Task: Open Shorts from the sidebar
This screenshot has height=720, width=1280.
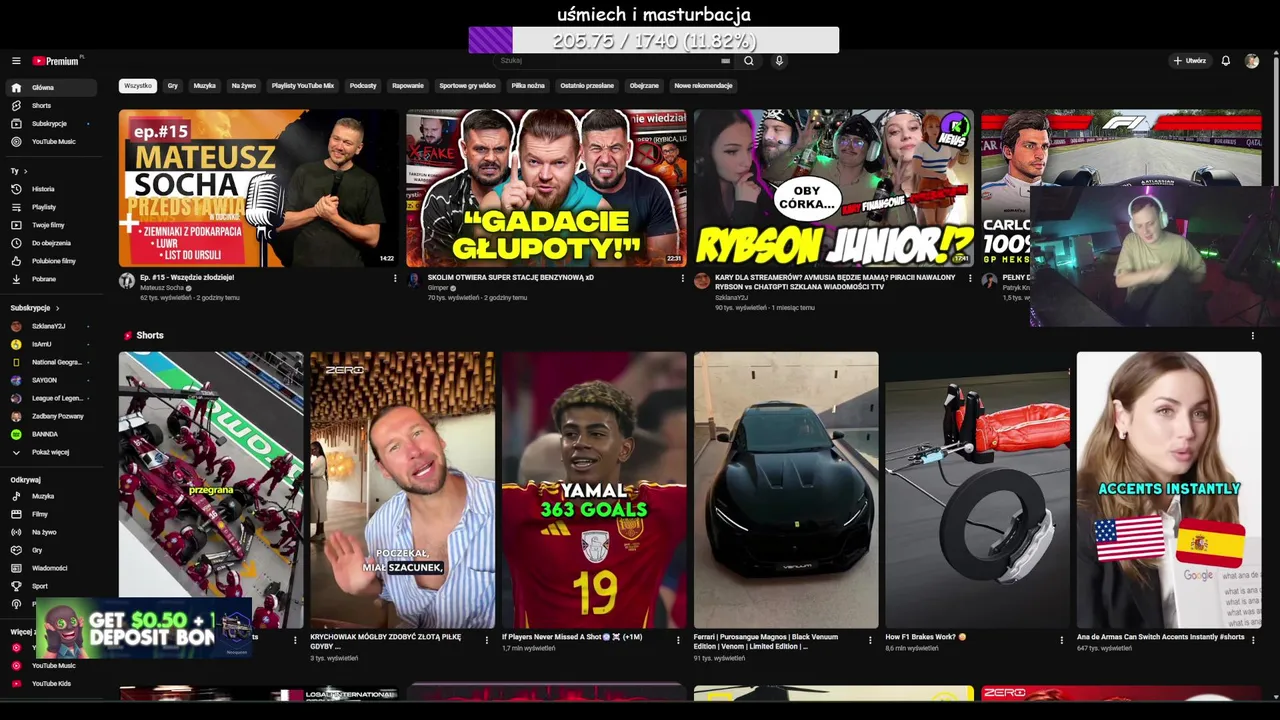Action: [52, 106]
